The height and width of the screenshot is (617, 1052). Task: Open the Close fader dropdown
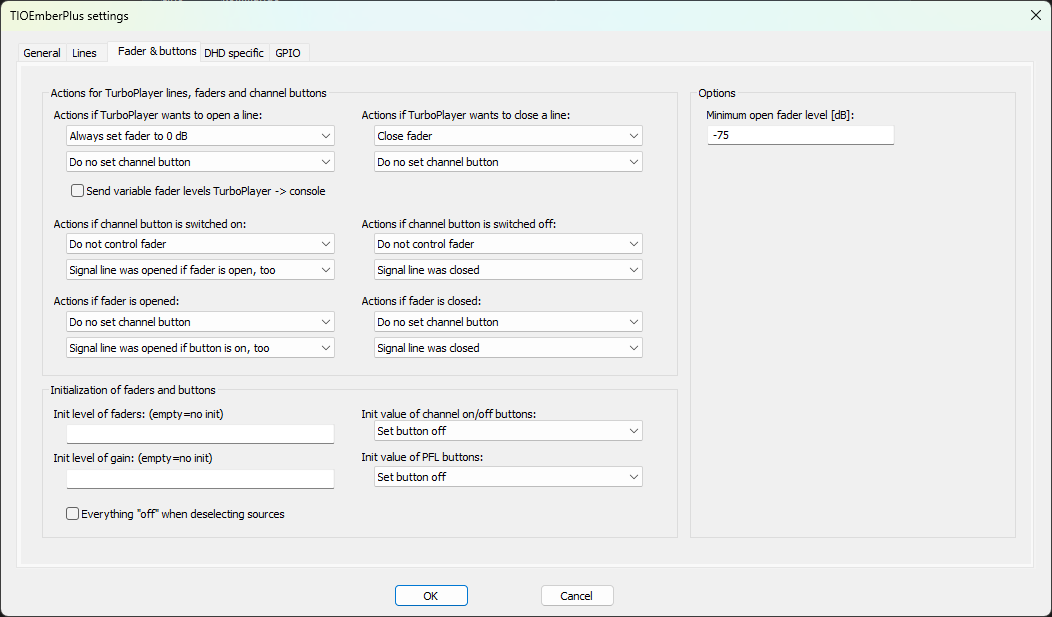click(509, 135)
